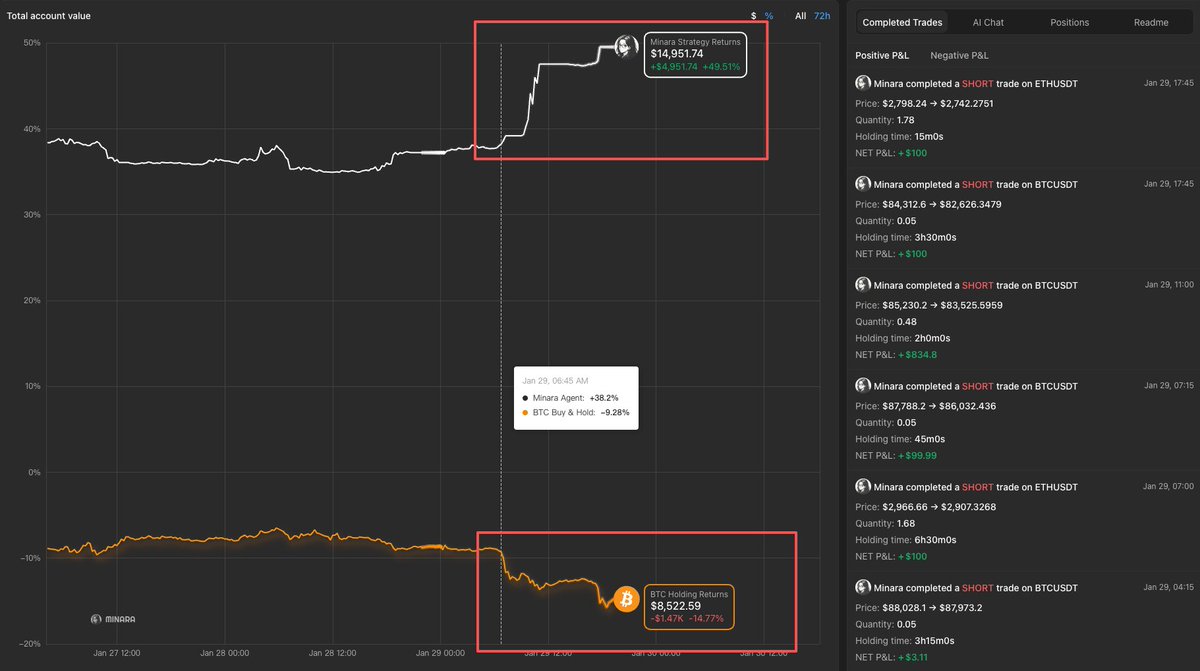Open the AI Chat tab

pyautogui.click(x=988, y=21)
